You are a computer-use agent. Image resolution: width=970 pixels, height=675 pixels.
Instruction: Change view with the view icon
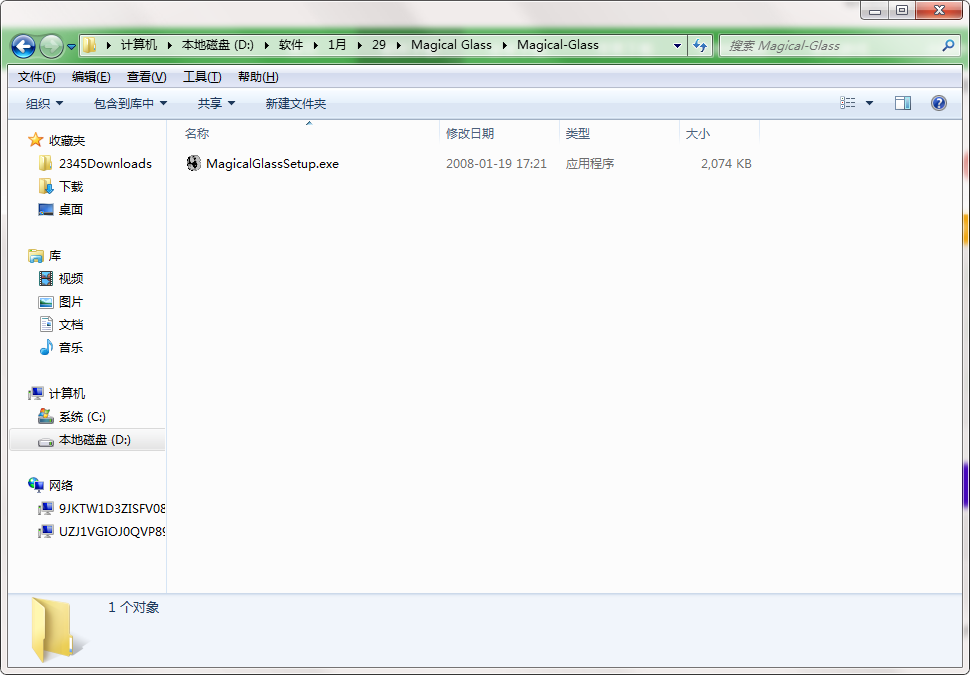848,103
